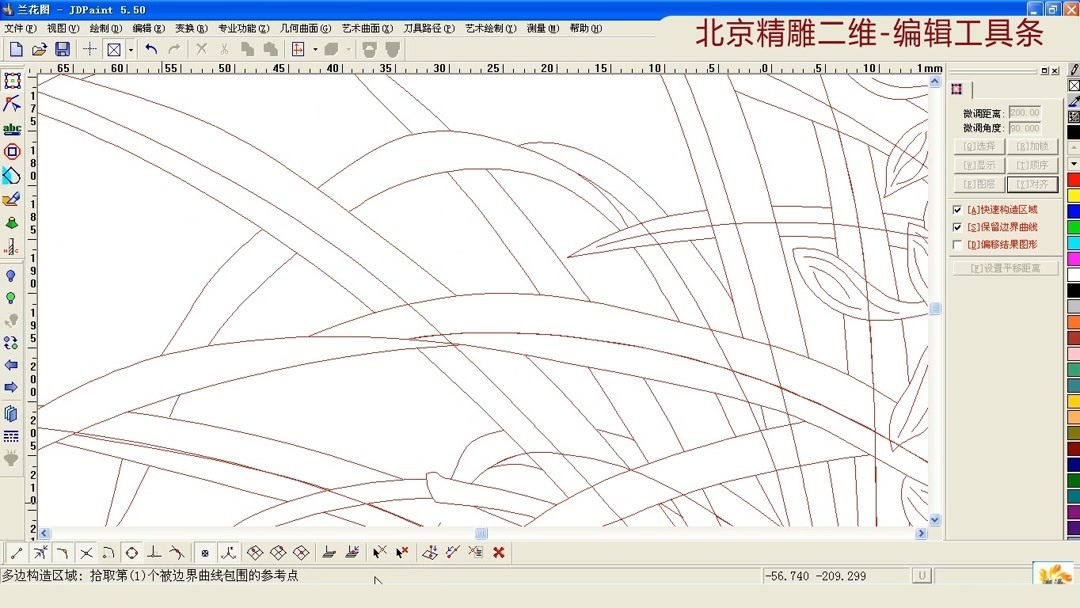Click the blue right-arrow icon in left toolbar
Screen dimensions: 1080x608
click(13, 389)
